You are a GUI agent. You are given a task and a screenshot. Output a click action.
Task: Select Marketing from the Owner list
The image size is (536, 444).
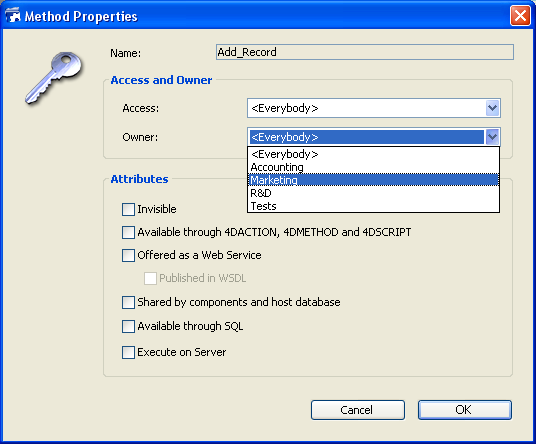pos(373,180)
